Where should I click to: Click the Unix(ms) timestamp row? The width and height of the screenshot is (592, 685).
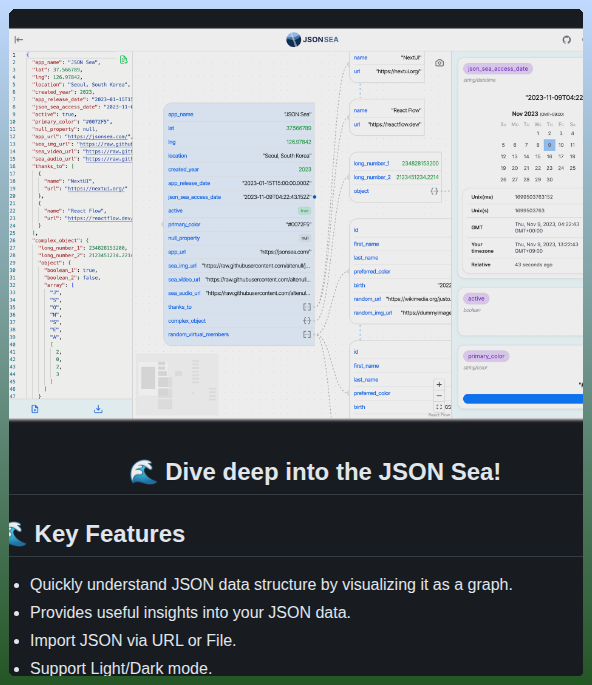[523, 197]
